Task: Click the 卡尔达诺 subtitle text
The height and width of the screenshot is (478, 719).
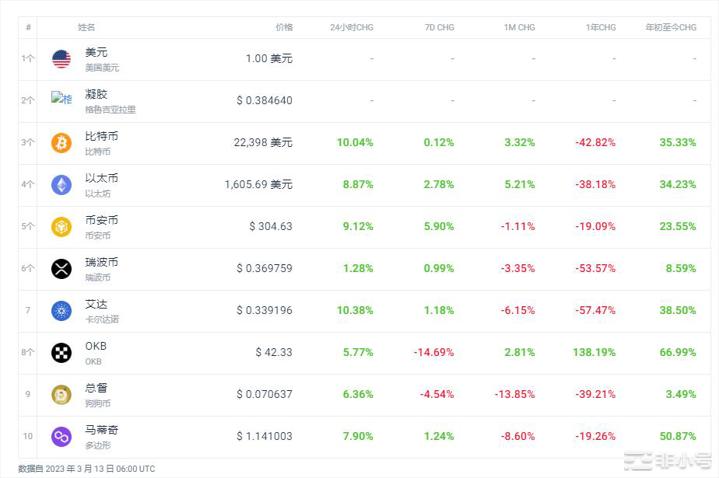Action: point(102,320)
